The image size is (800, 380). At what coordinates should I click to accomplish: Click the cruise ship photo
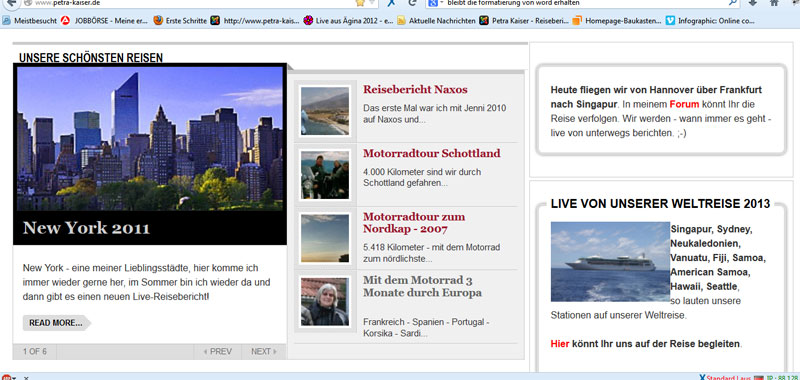coord(610,262)
